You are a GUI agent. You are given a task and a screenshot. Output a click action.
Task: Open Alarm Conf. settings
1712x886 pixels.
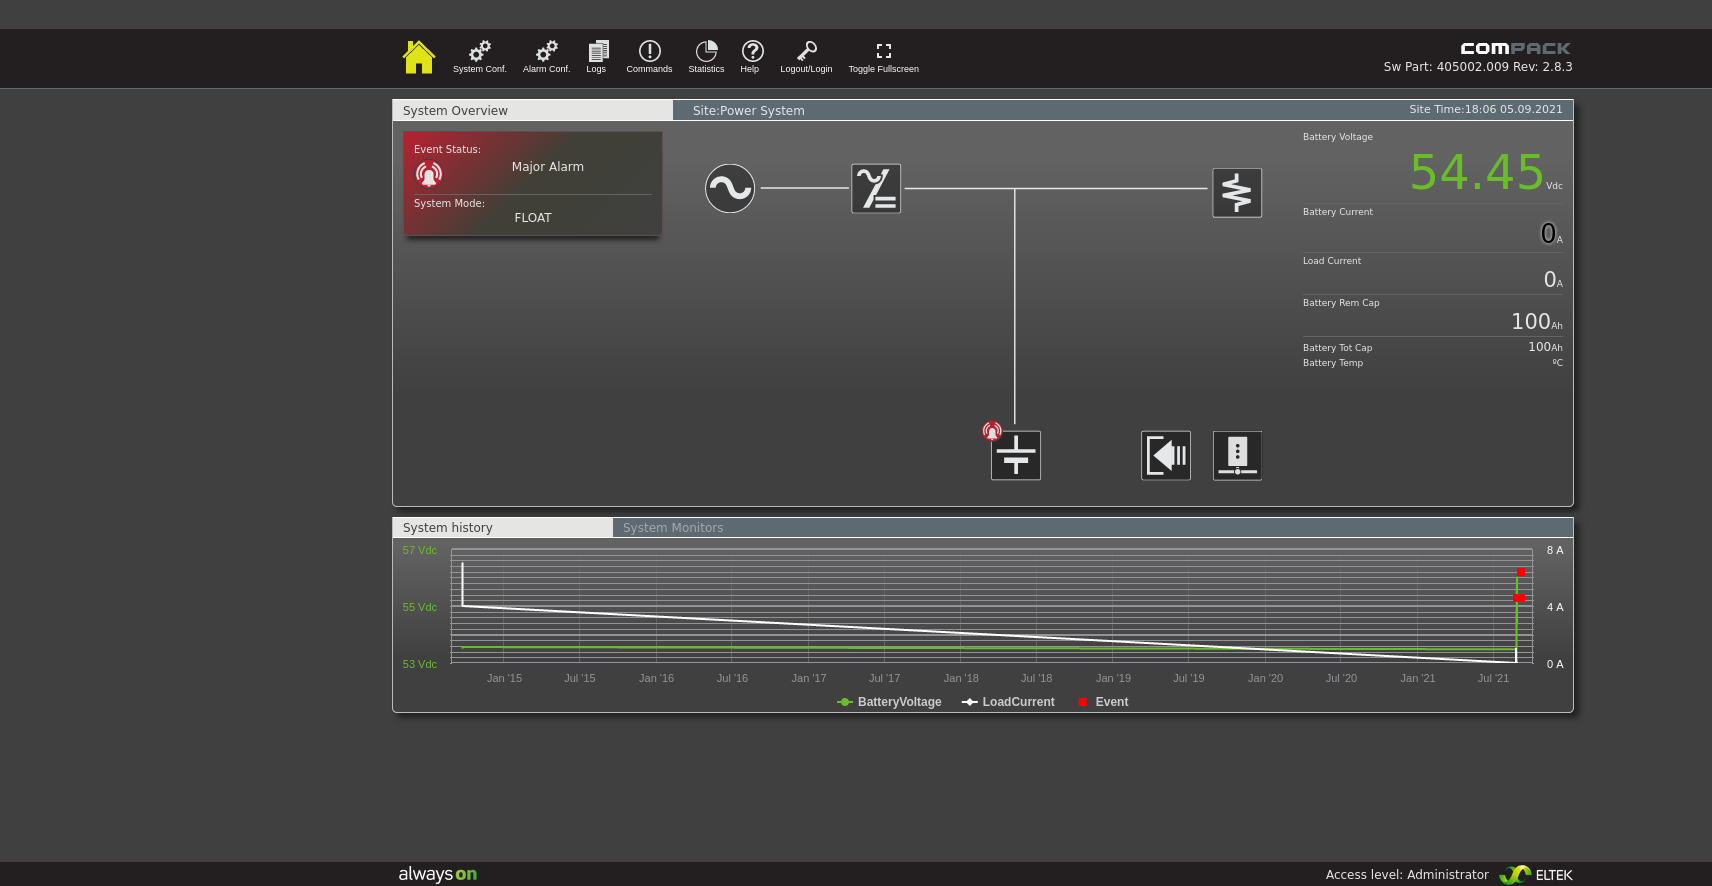pyautogui.click(x=546, y=56)
